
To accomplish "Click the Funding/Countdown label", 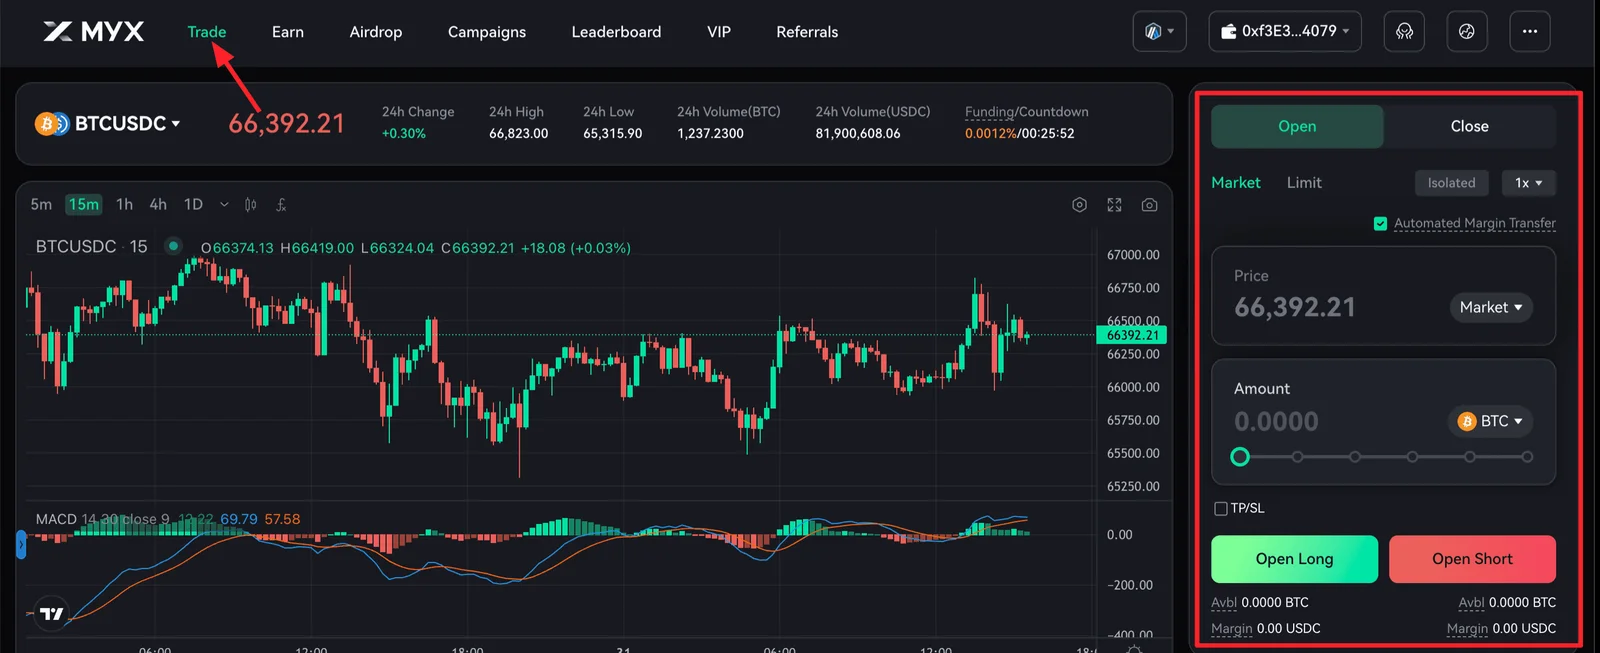I will [1026, 112].
